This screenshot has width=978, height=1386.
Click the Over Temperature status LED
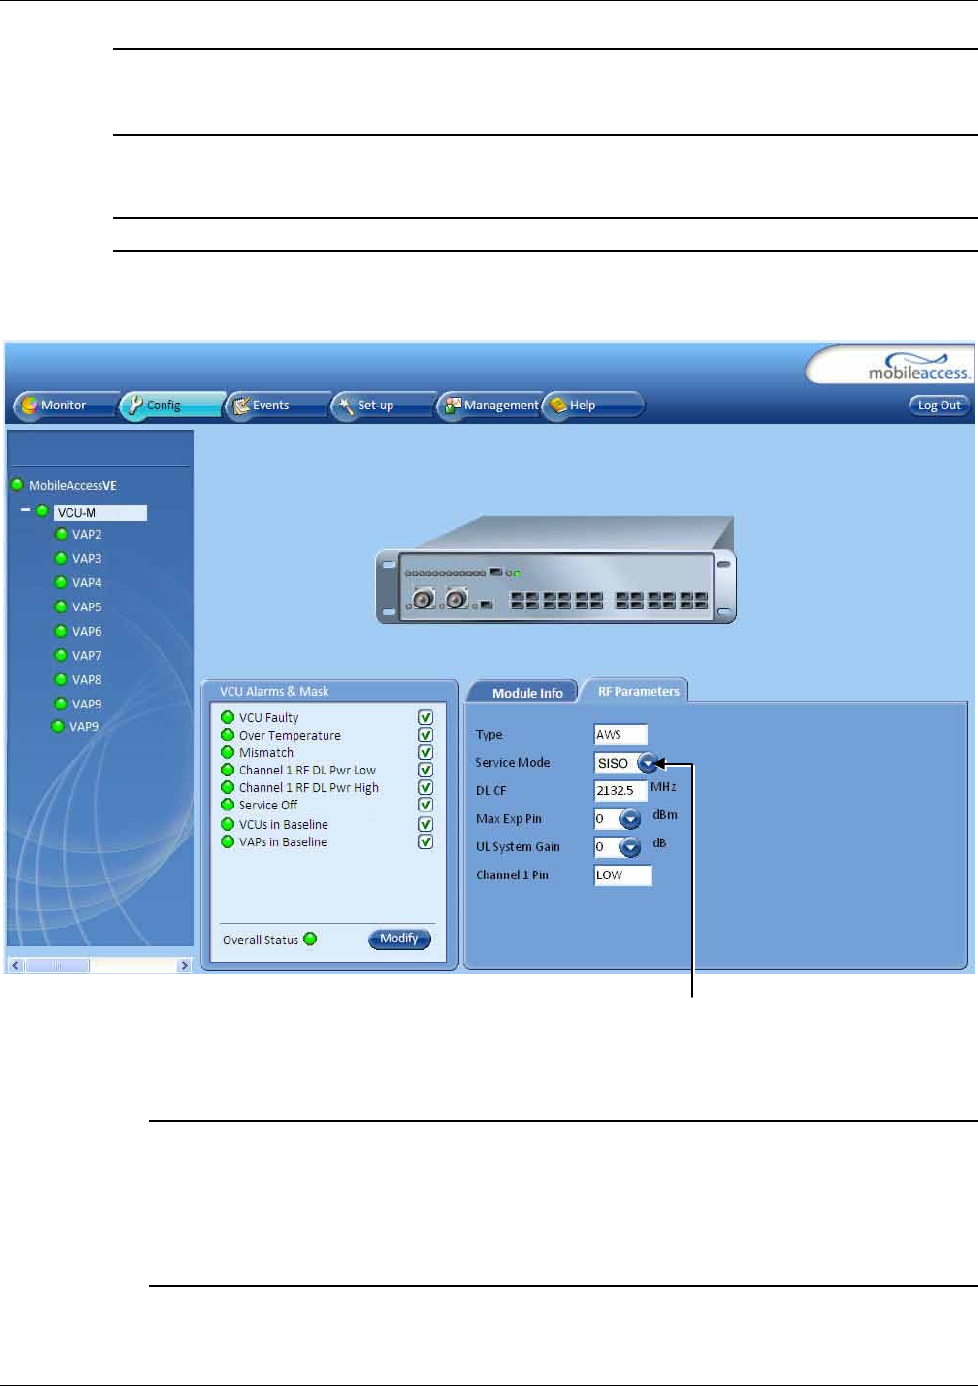[x=227, y=735]
